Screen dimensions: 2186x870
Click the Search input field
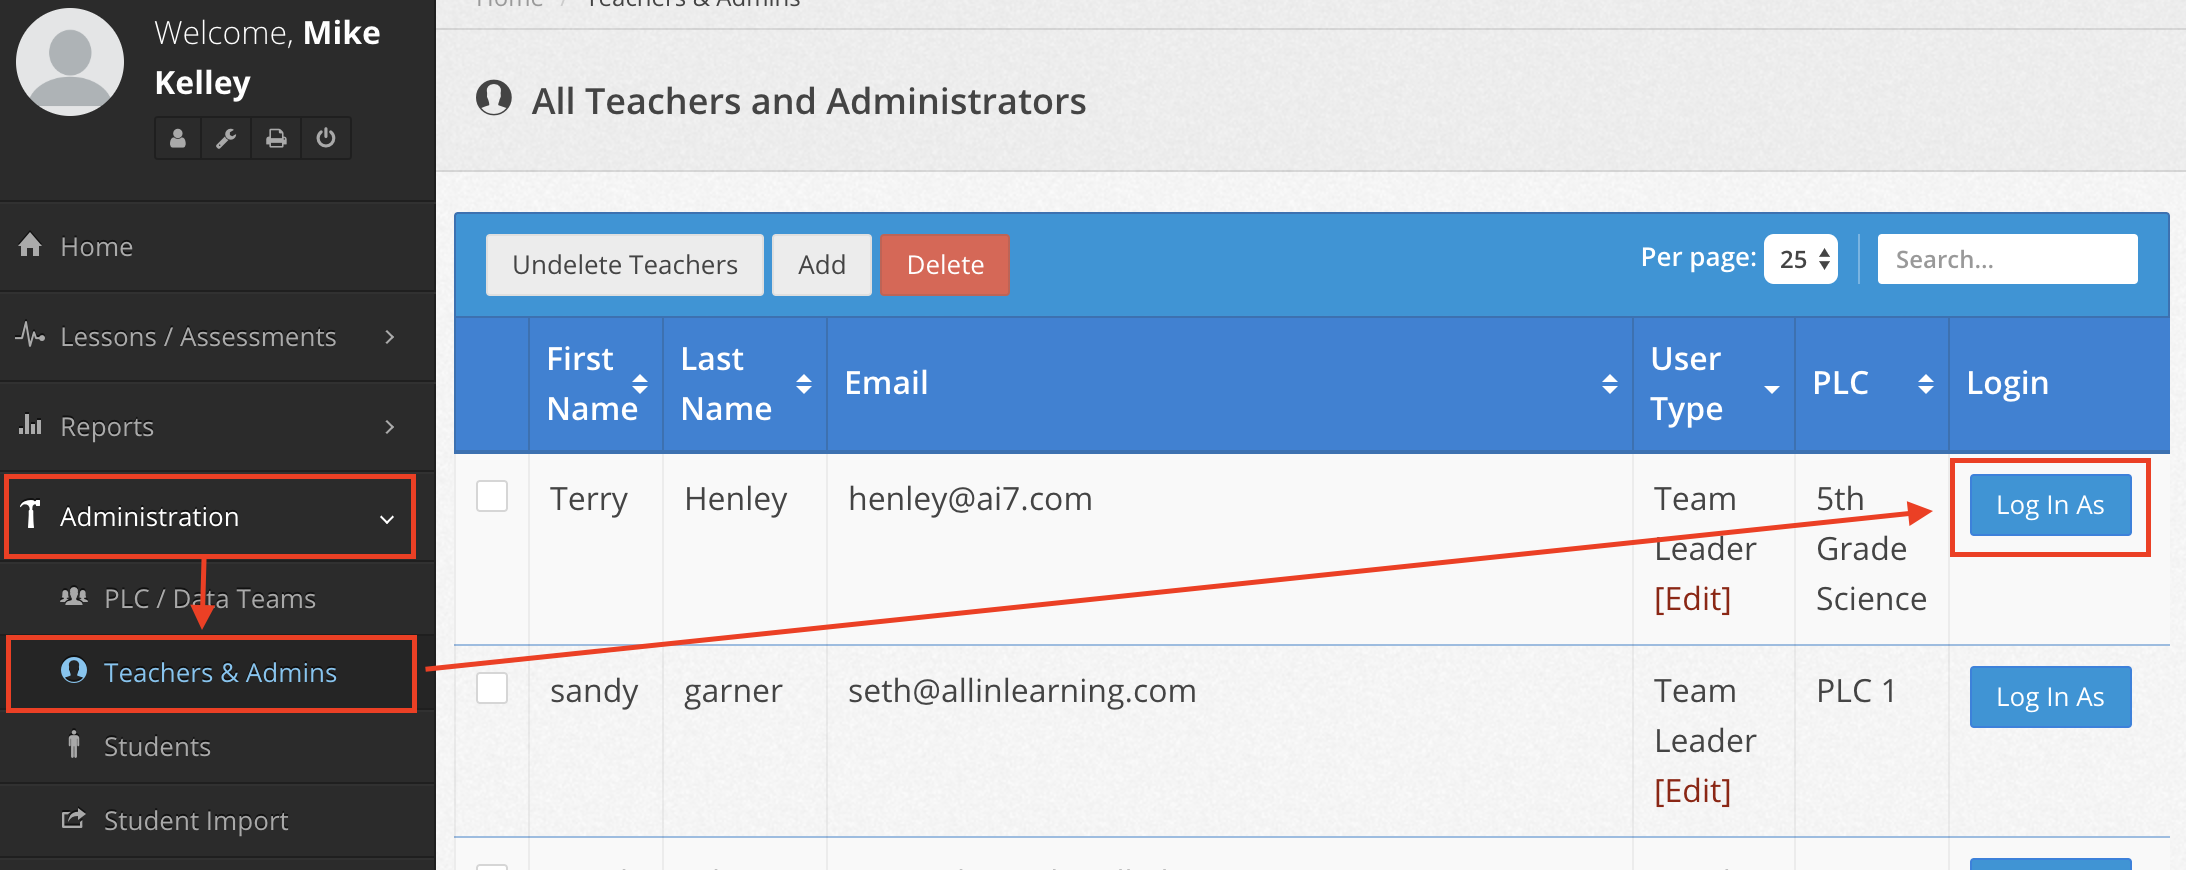2008,259
